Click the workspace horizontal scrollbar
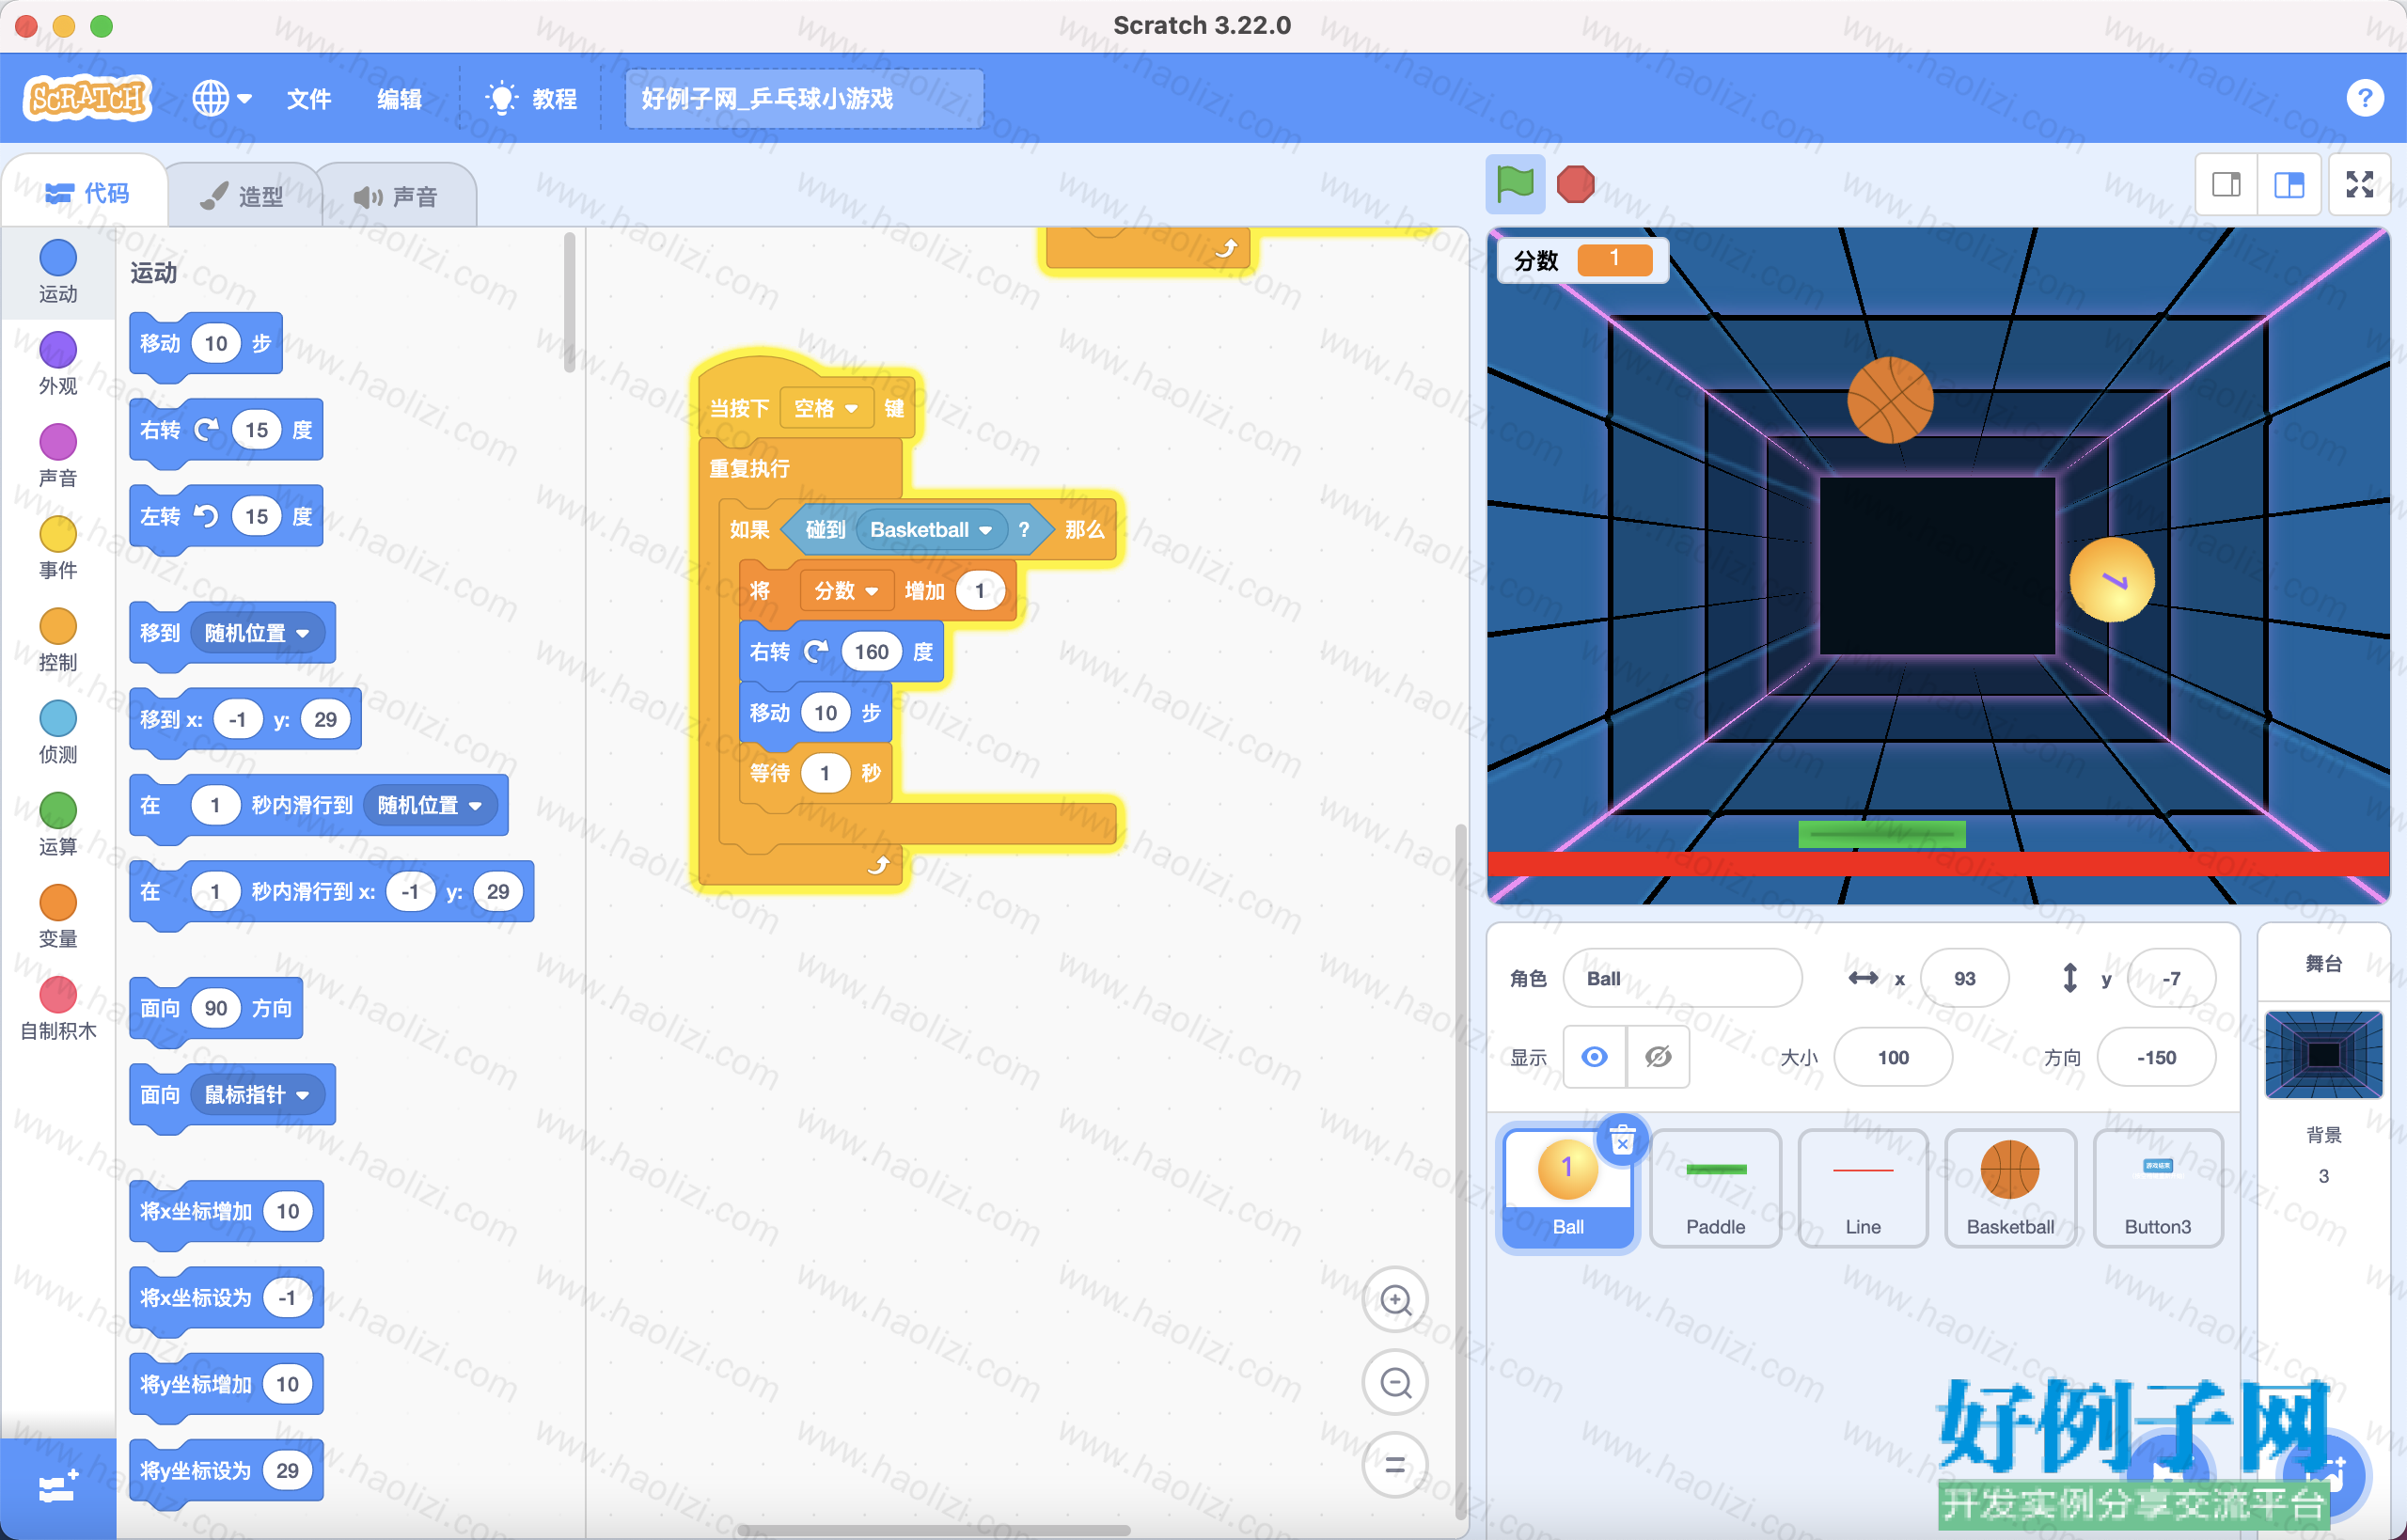2407x1540 pixels. (933, 1530)
